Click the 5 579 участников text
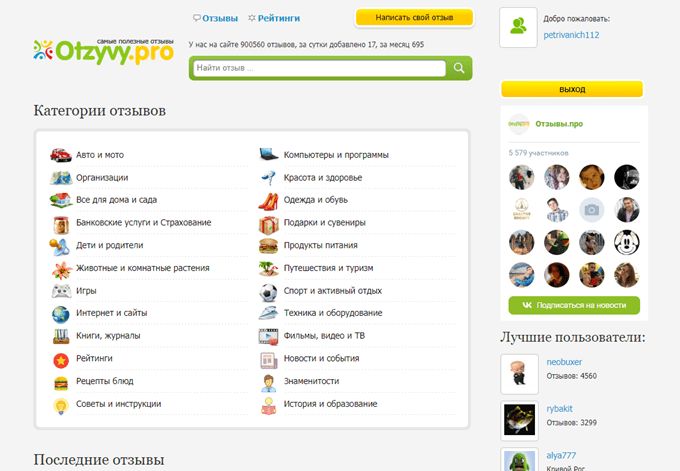680x471 pixels. coord(538,153)
